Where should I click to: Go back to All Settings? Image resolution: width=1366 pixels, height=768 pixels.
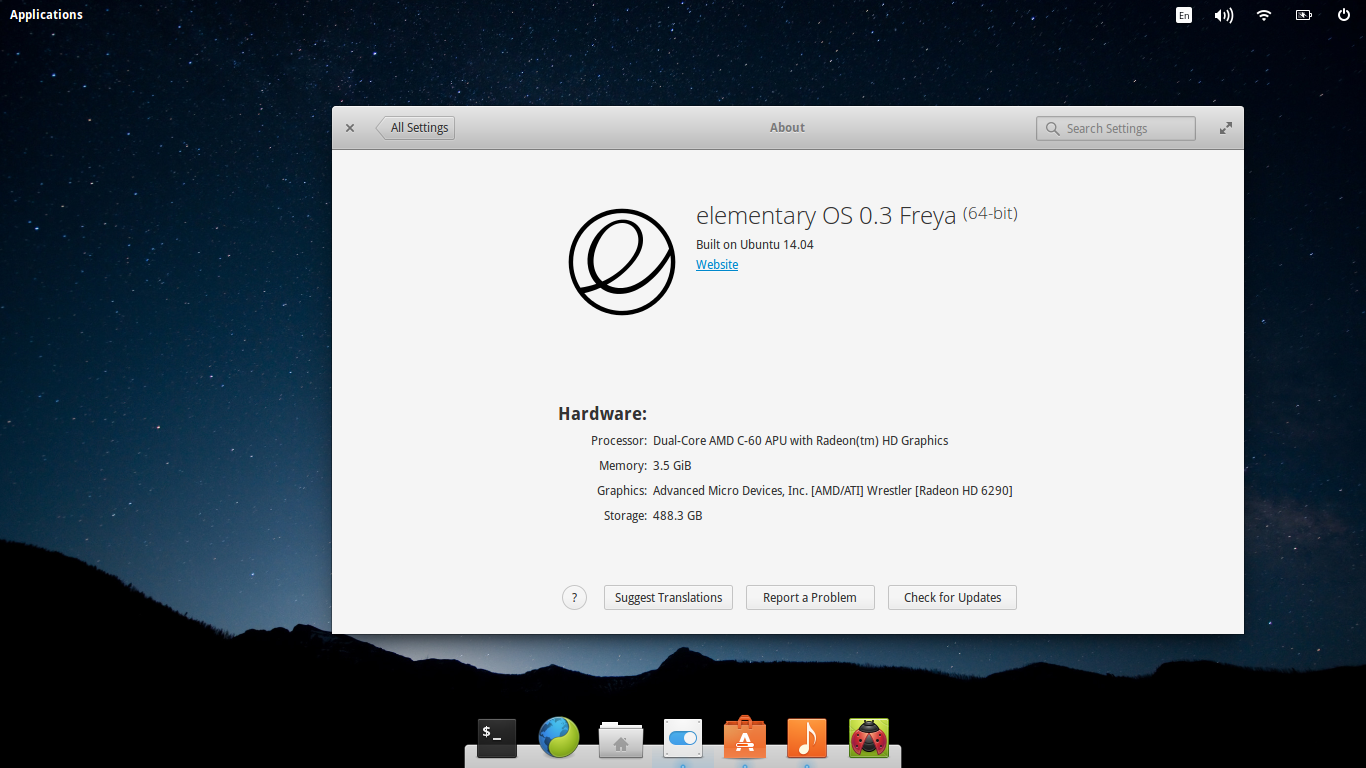[415, 128]
